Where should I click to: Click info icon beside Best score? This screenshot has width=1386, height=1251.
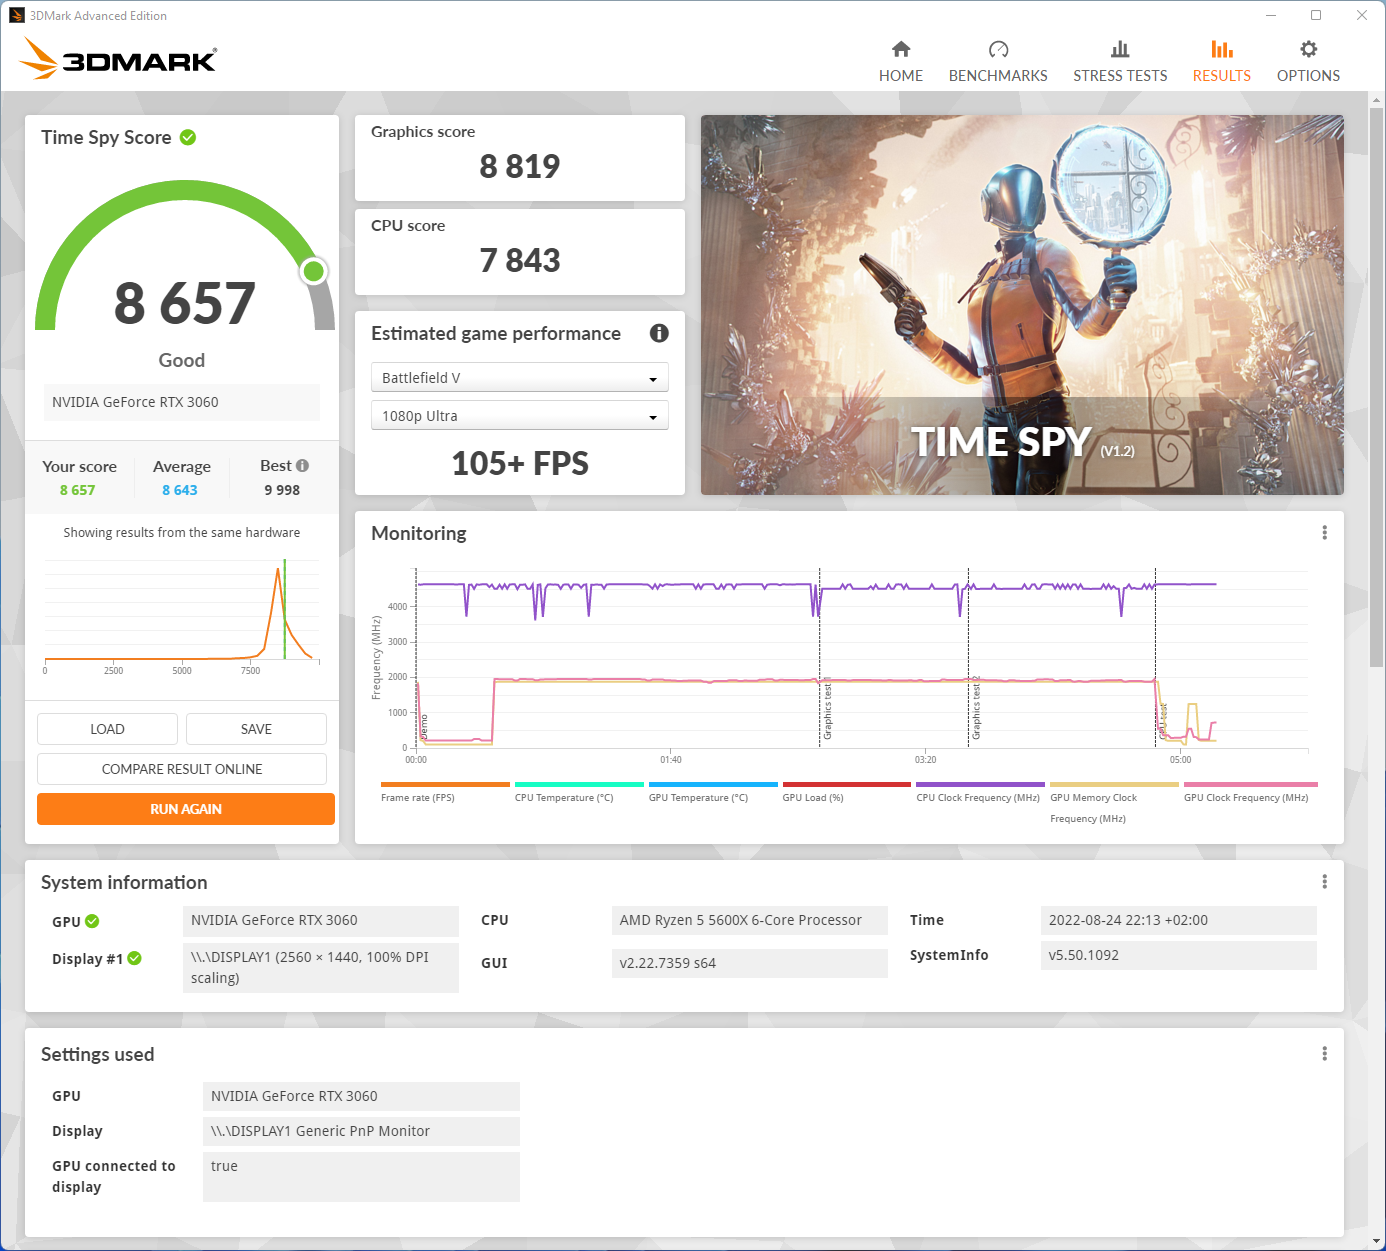[x=303, y=466]
